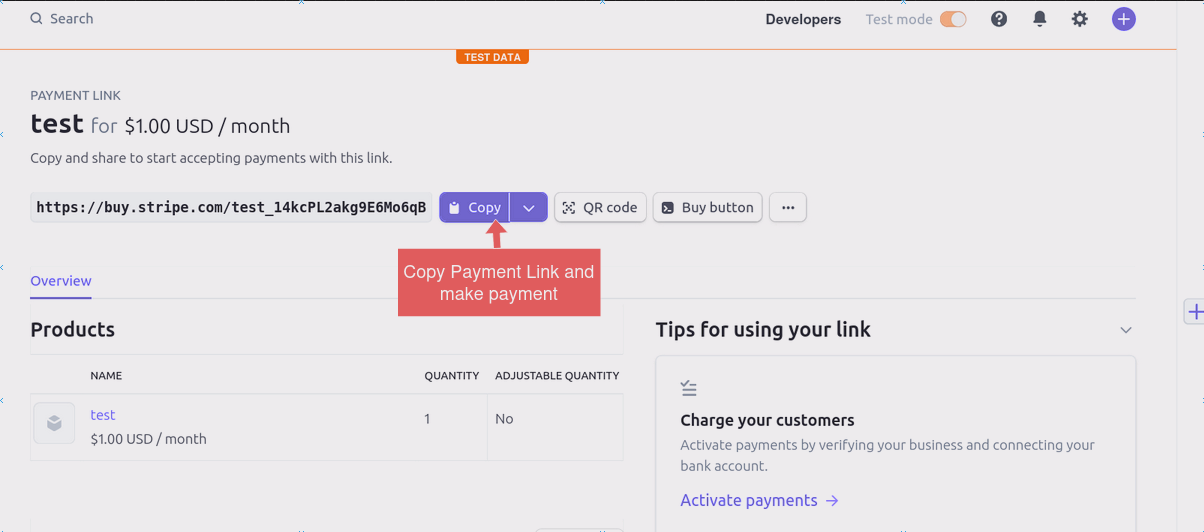The image size is (1204, 532).
Task: Click the plus icon on right edge
Action: click(x=1194, y=312)
